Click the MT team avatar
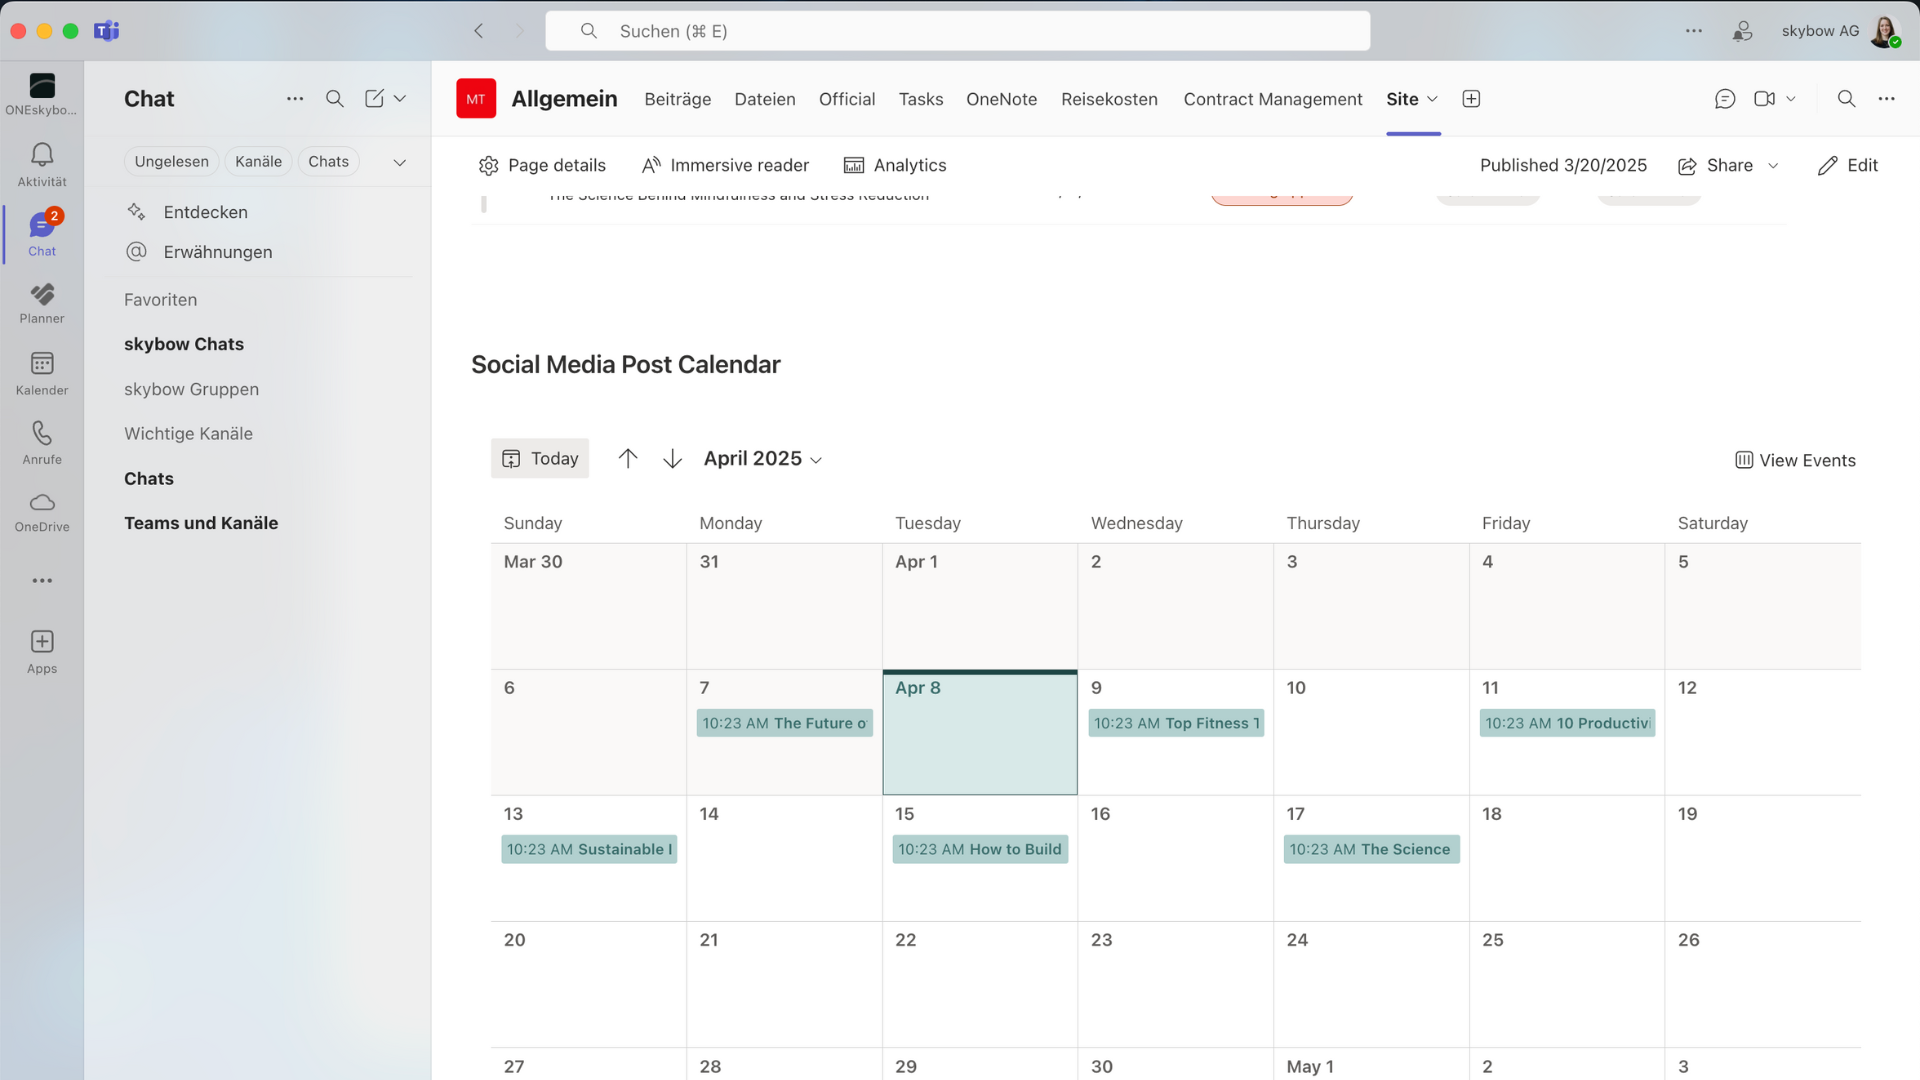This screenshot has width=1920, height=1080. pos(476,99)
